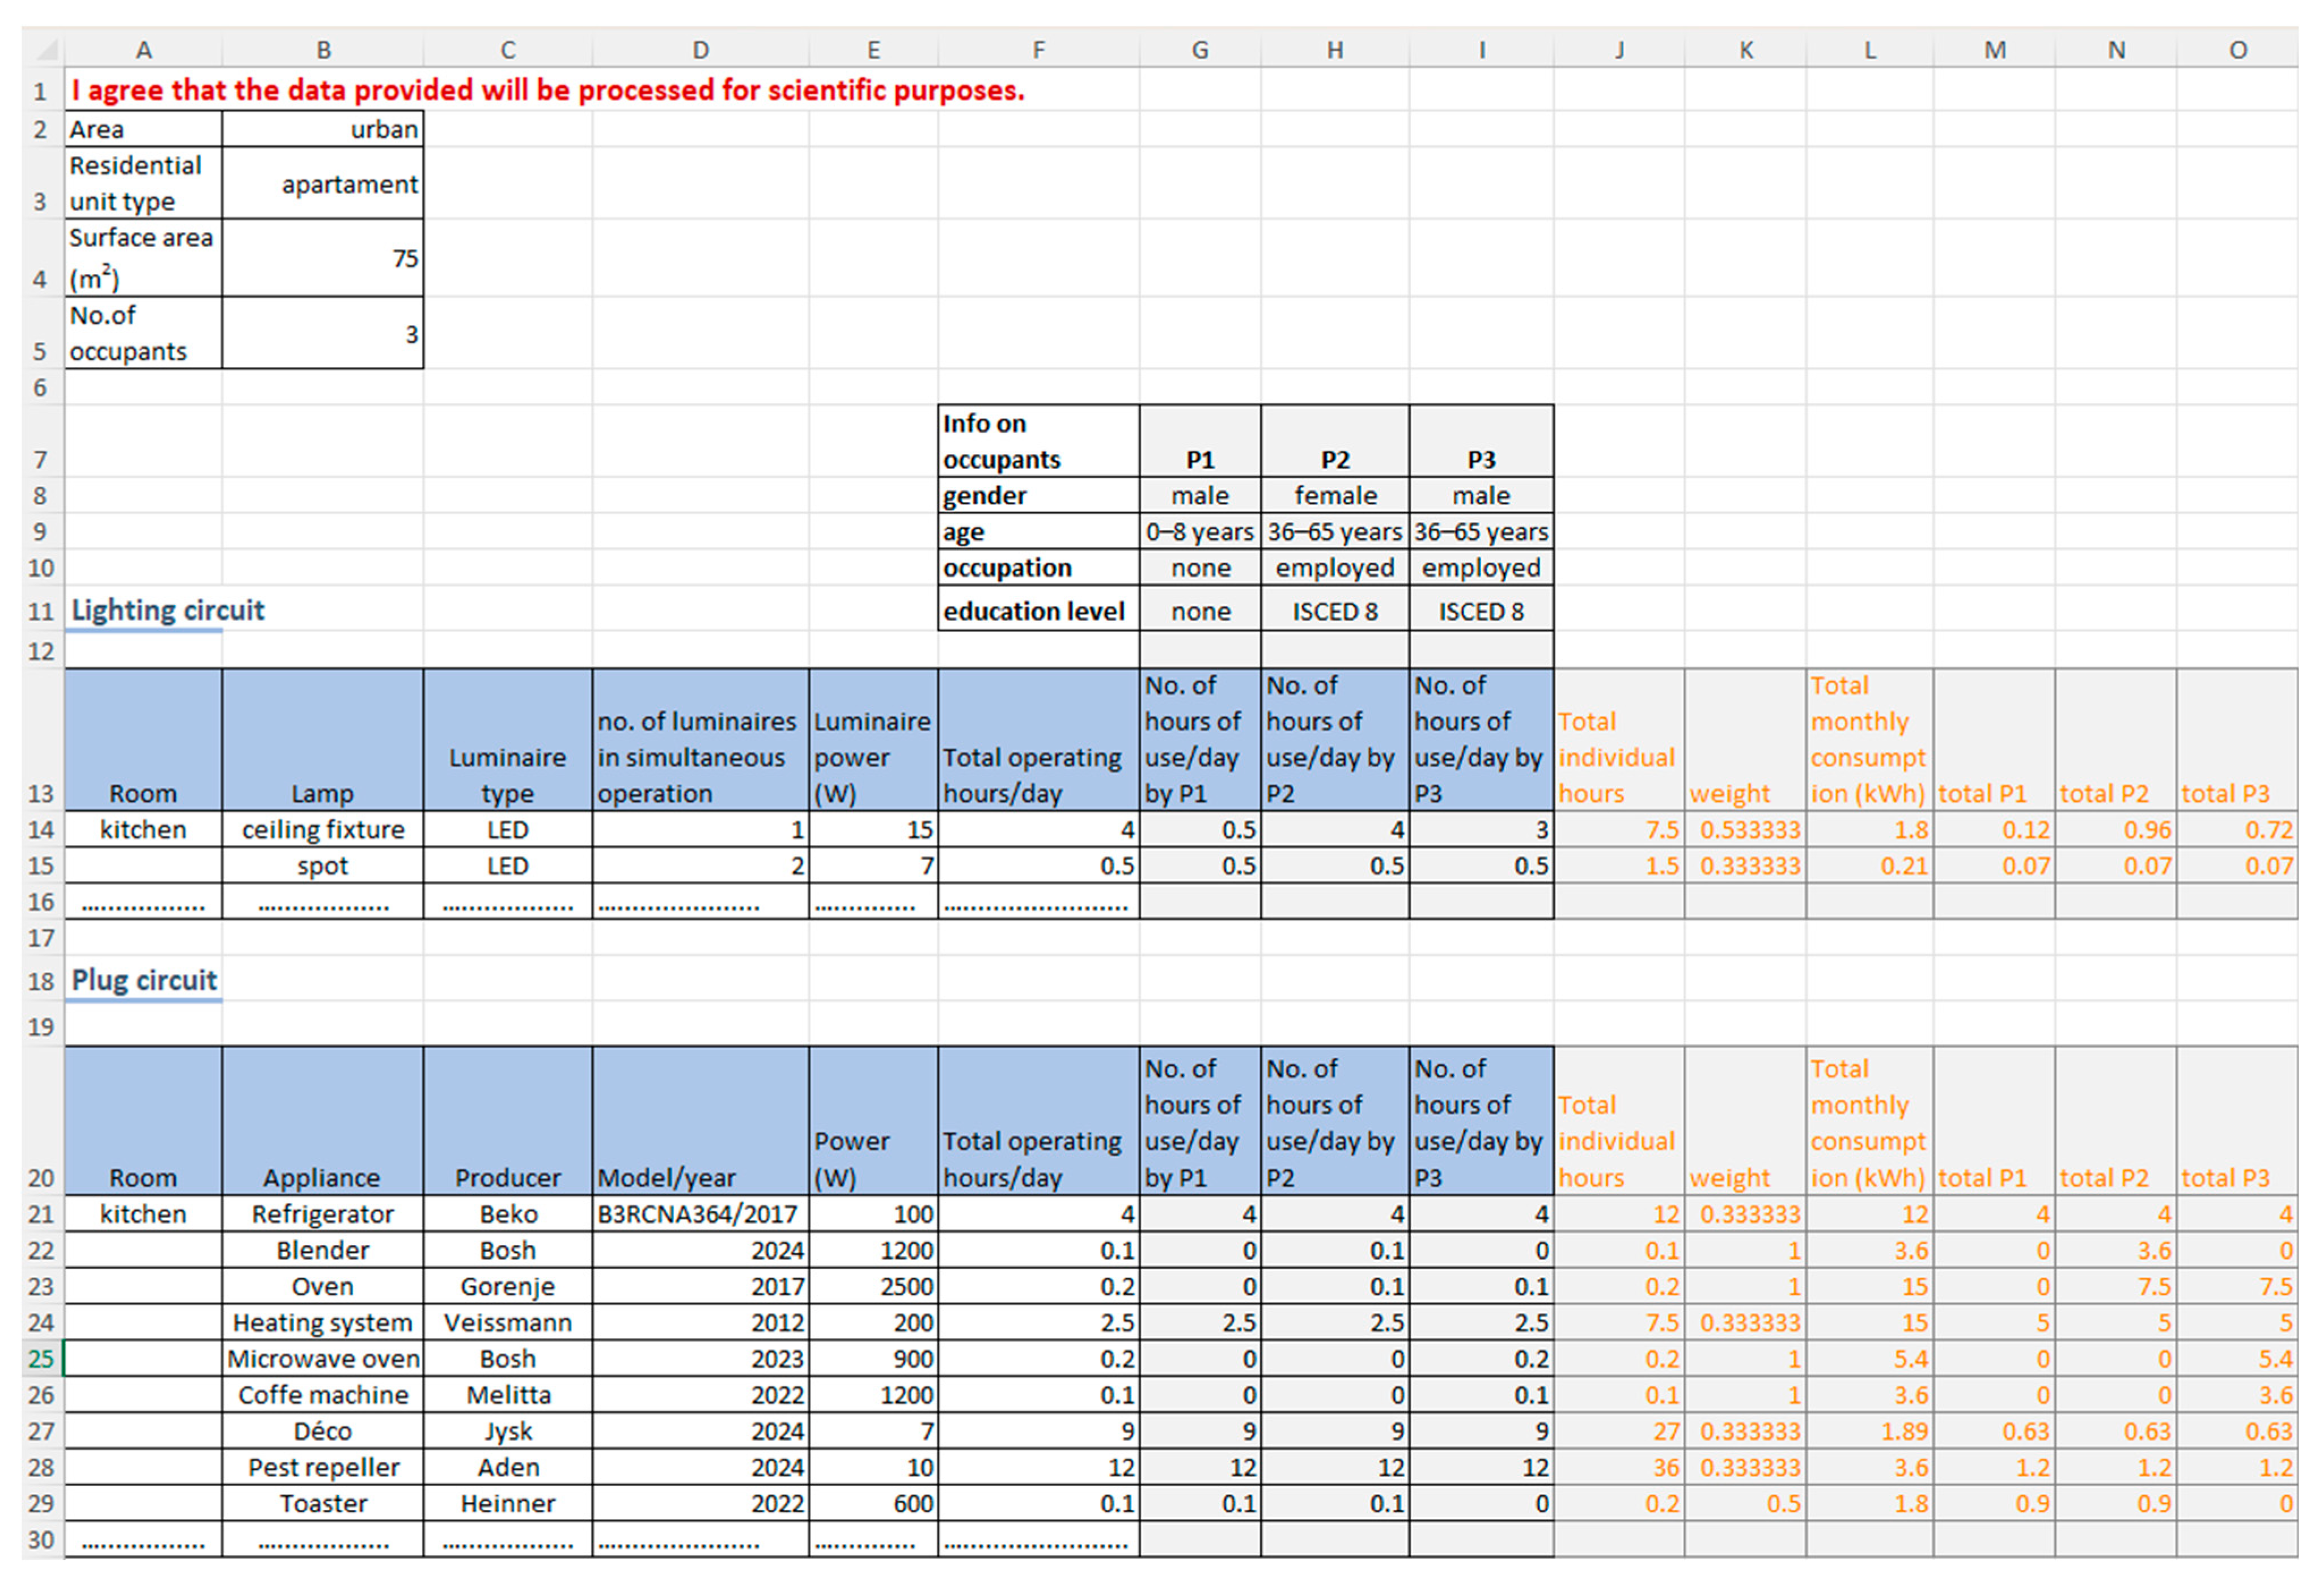Select row 25 header

pos(40,1359)
